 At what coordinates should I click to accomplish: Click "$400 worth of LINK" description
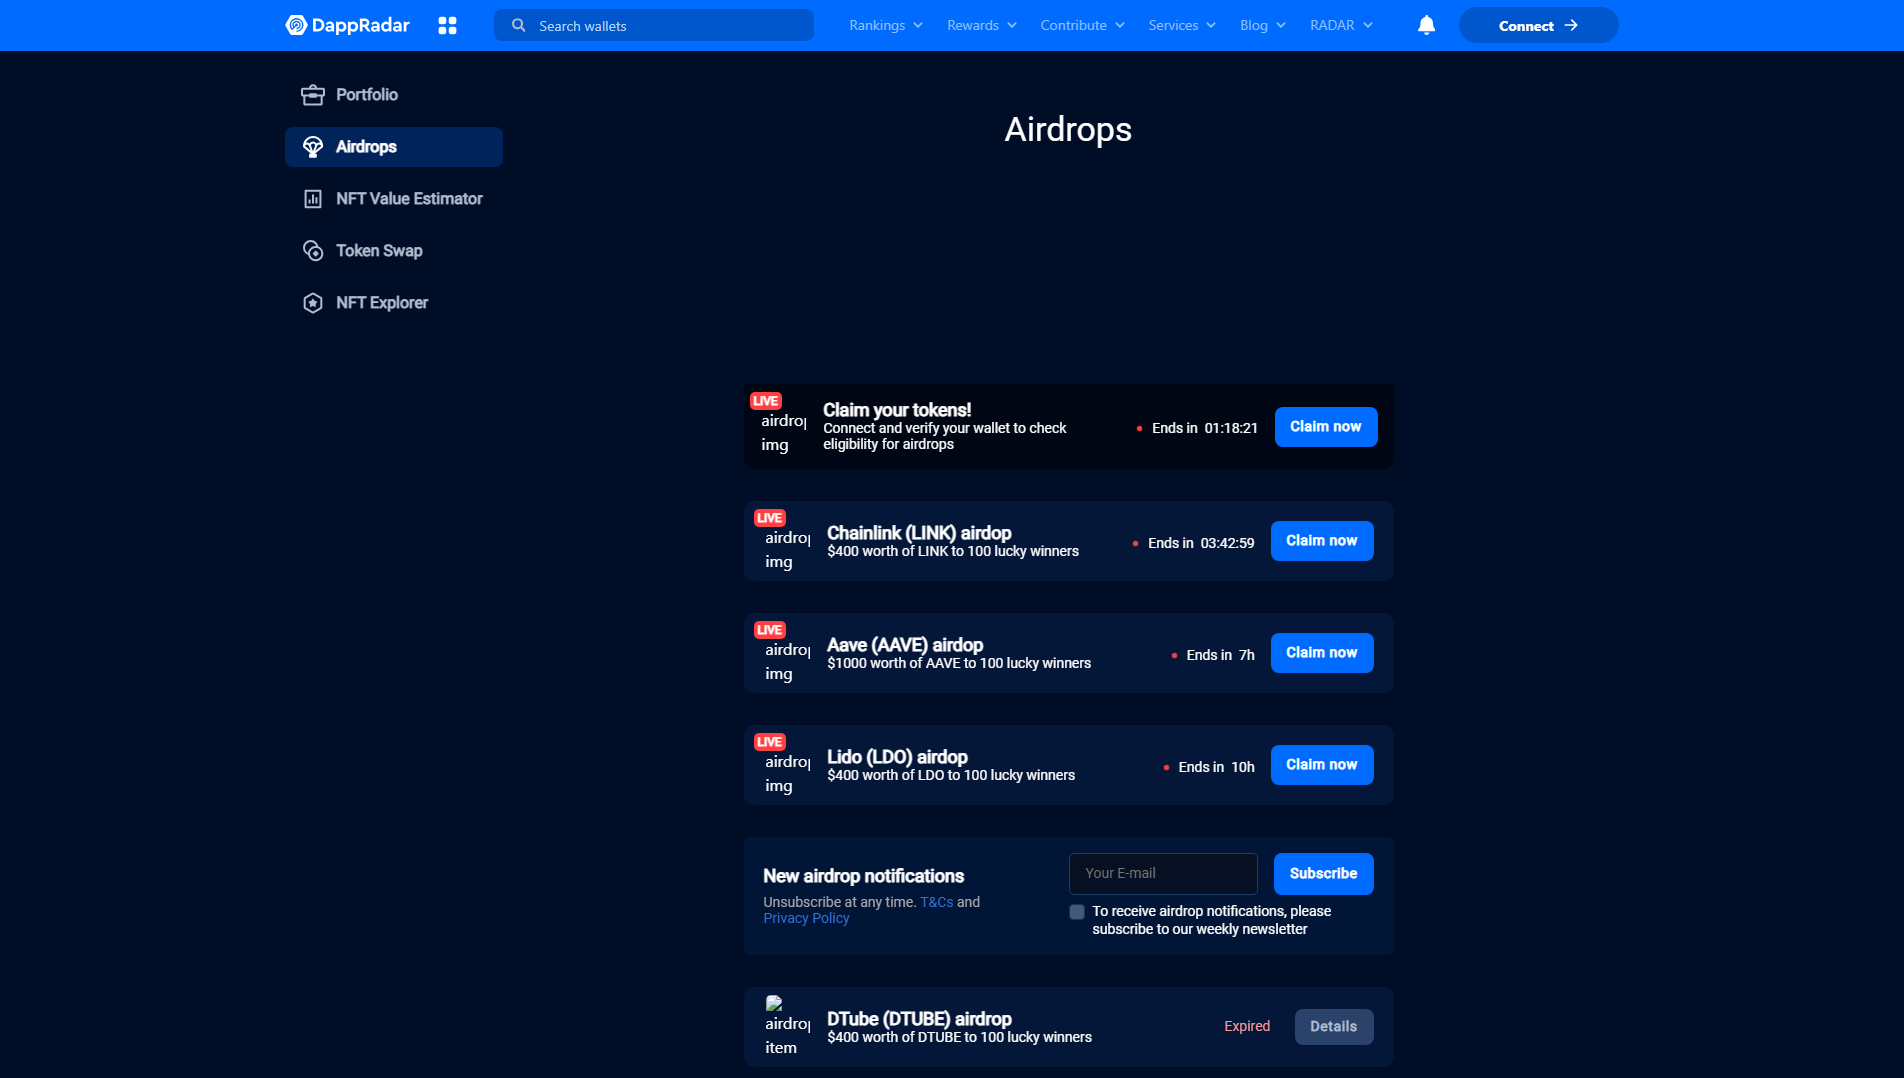tap(953, 551)
